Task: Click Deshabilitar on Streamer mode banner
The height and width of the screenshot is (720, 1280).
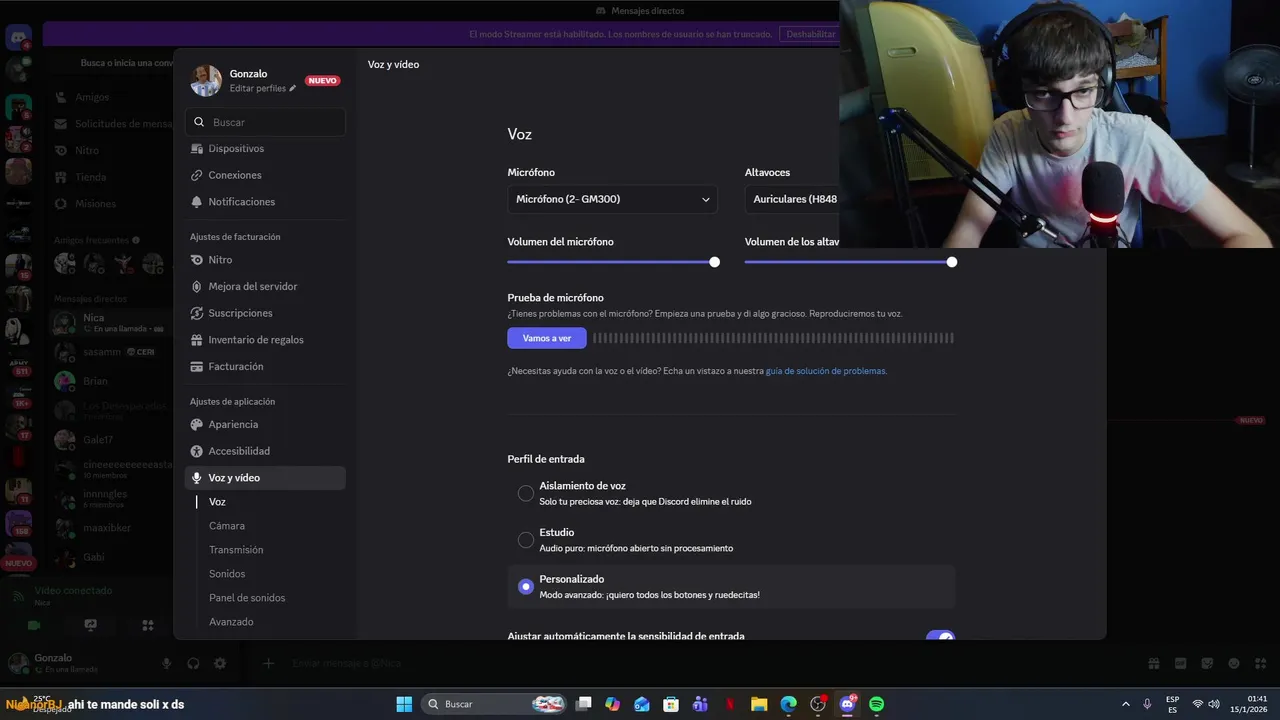Action: pos(809,34)
